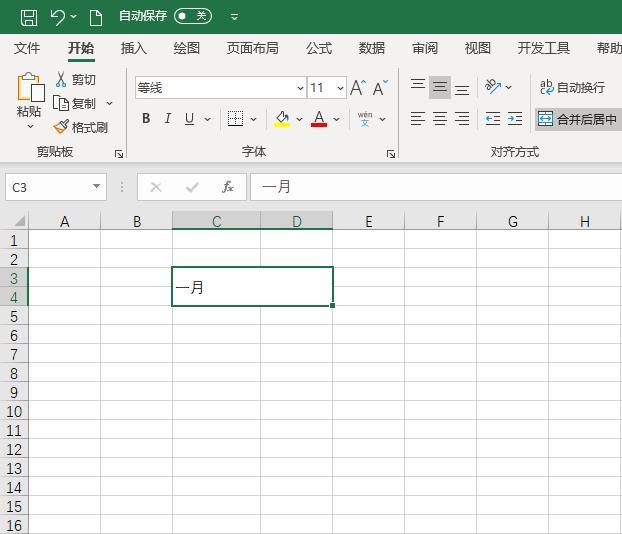Toggle Bold formatting

tap(146, 119)
